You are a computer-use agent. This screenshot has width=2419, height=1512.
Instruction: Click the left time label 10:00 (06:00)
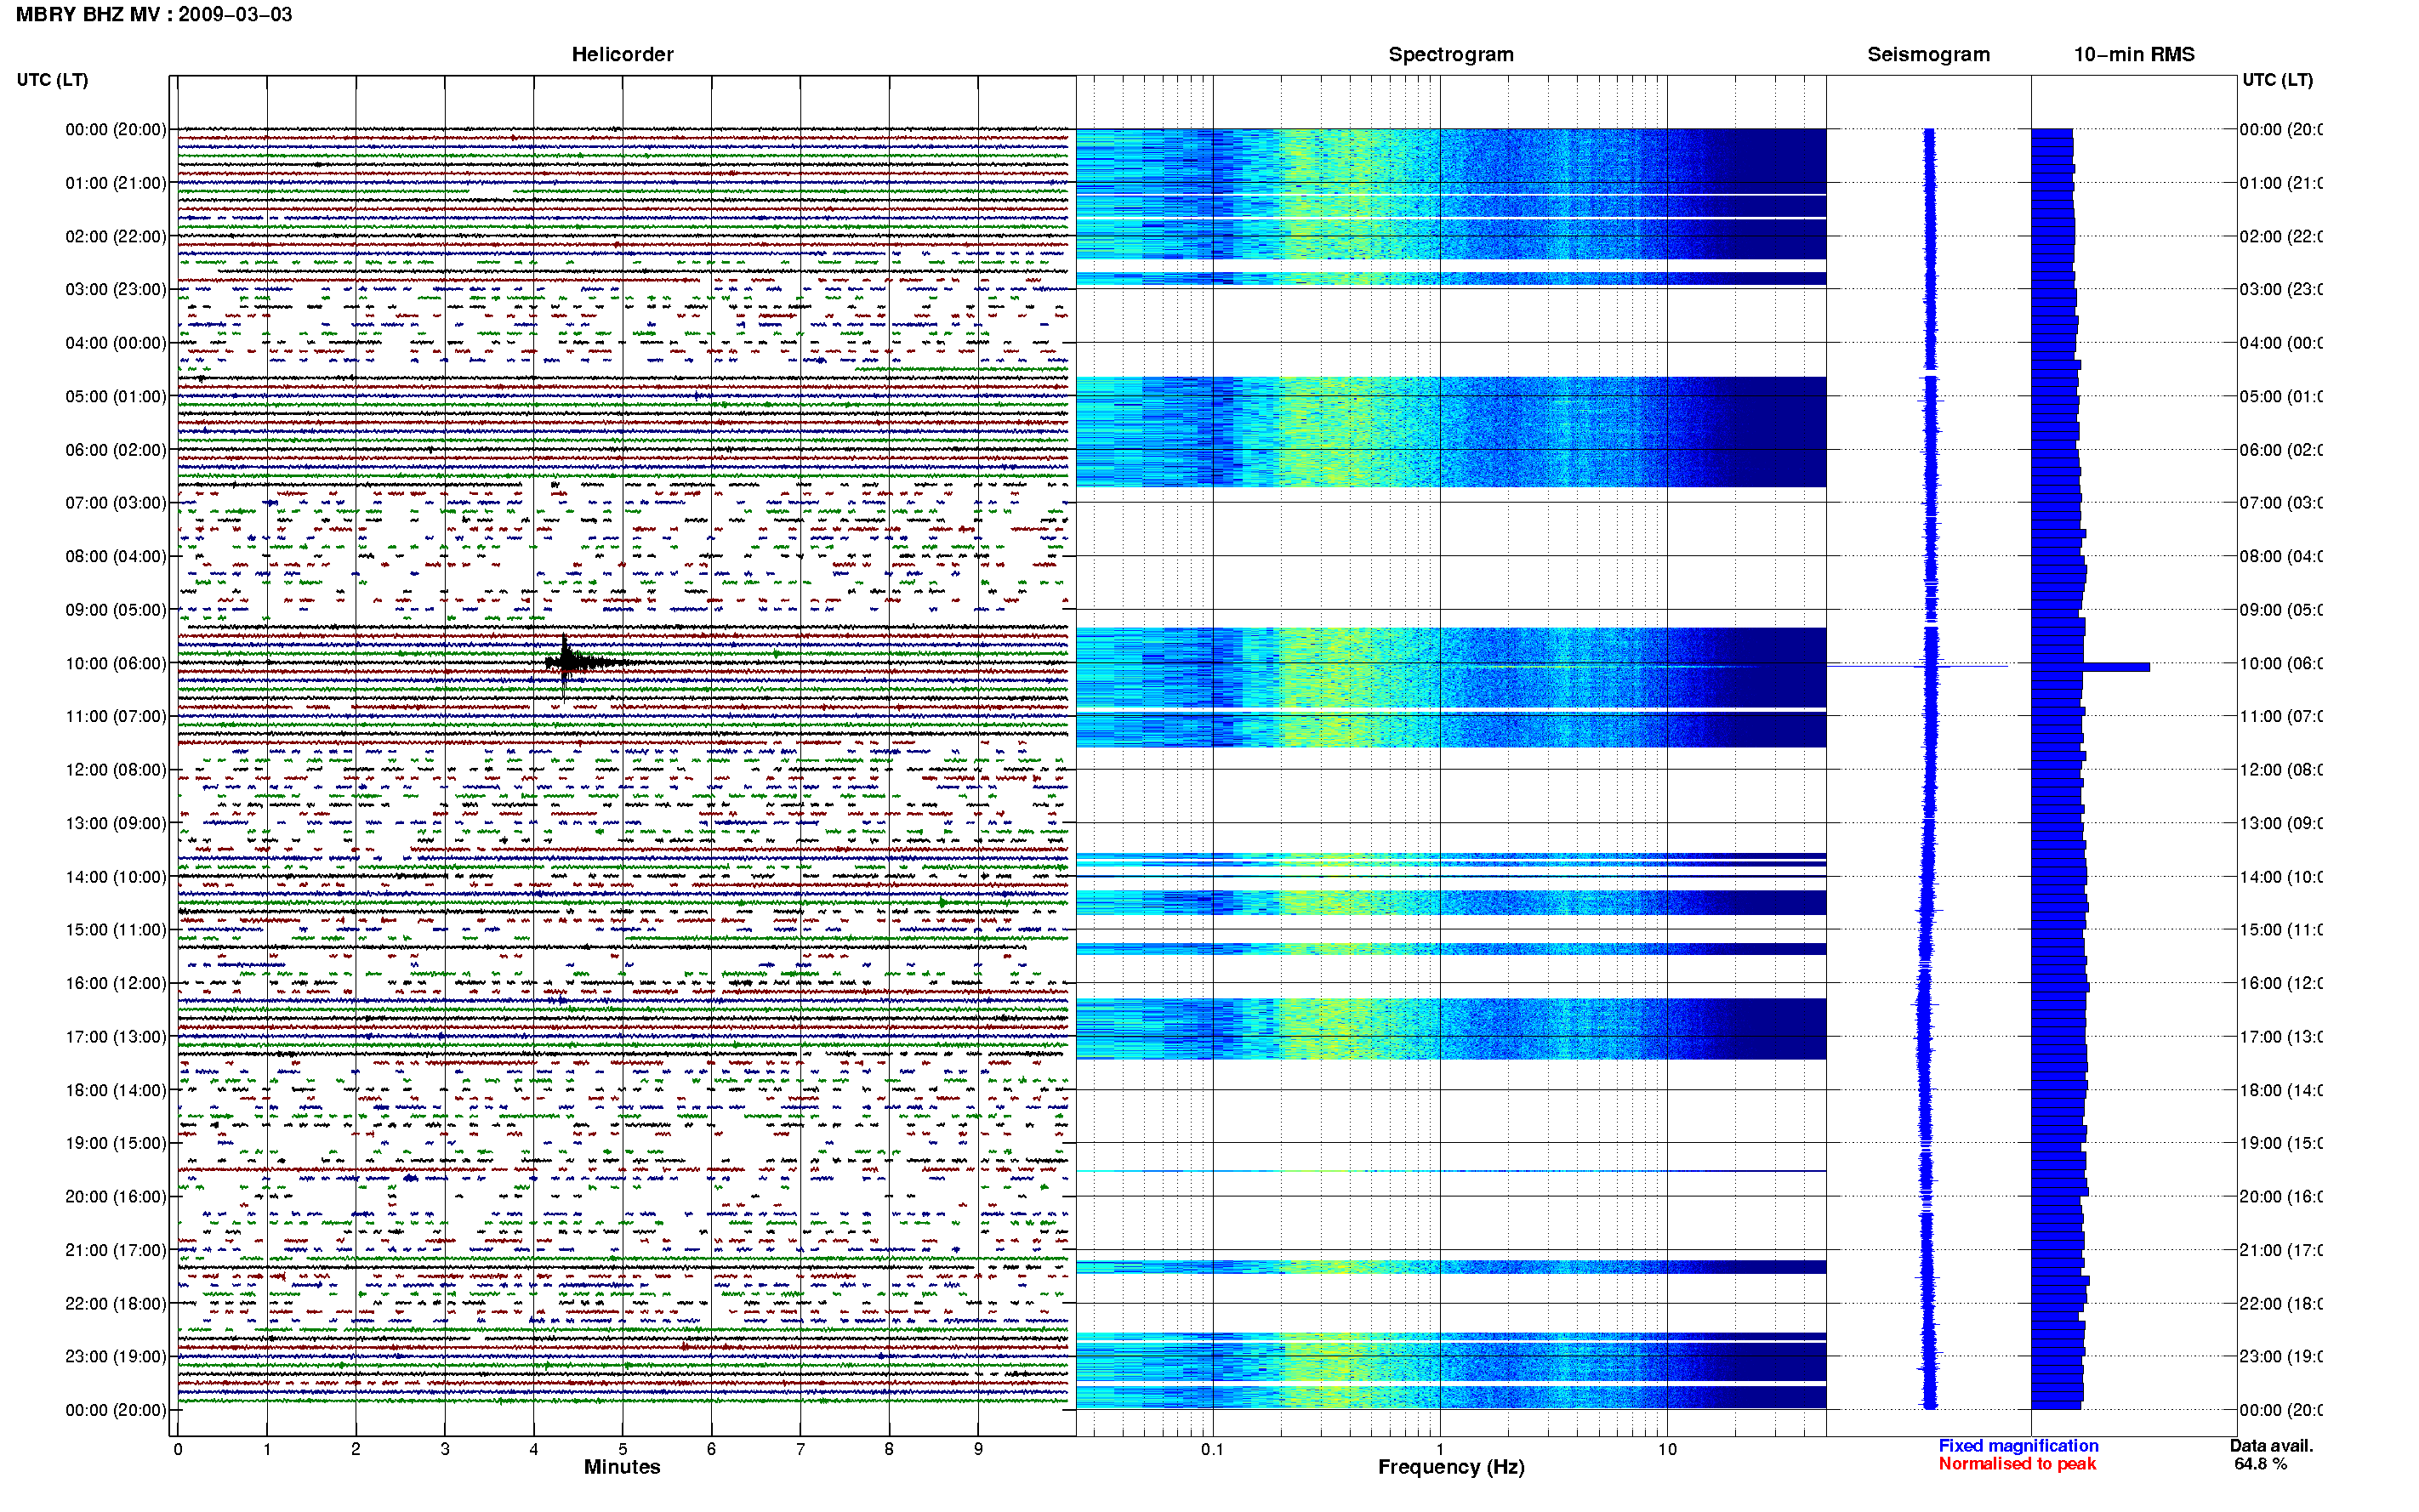pyautogui.click(x=116, y=664)
